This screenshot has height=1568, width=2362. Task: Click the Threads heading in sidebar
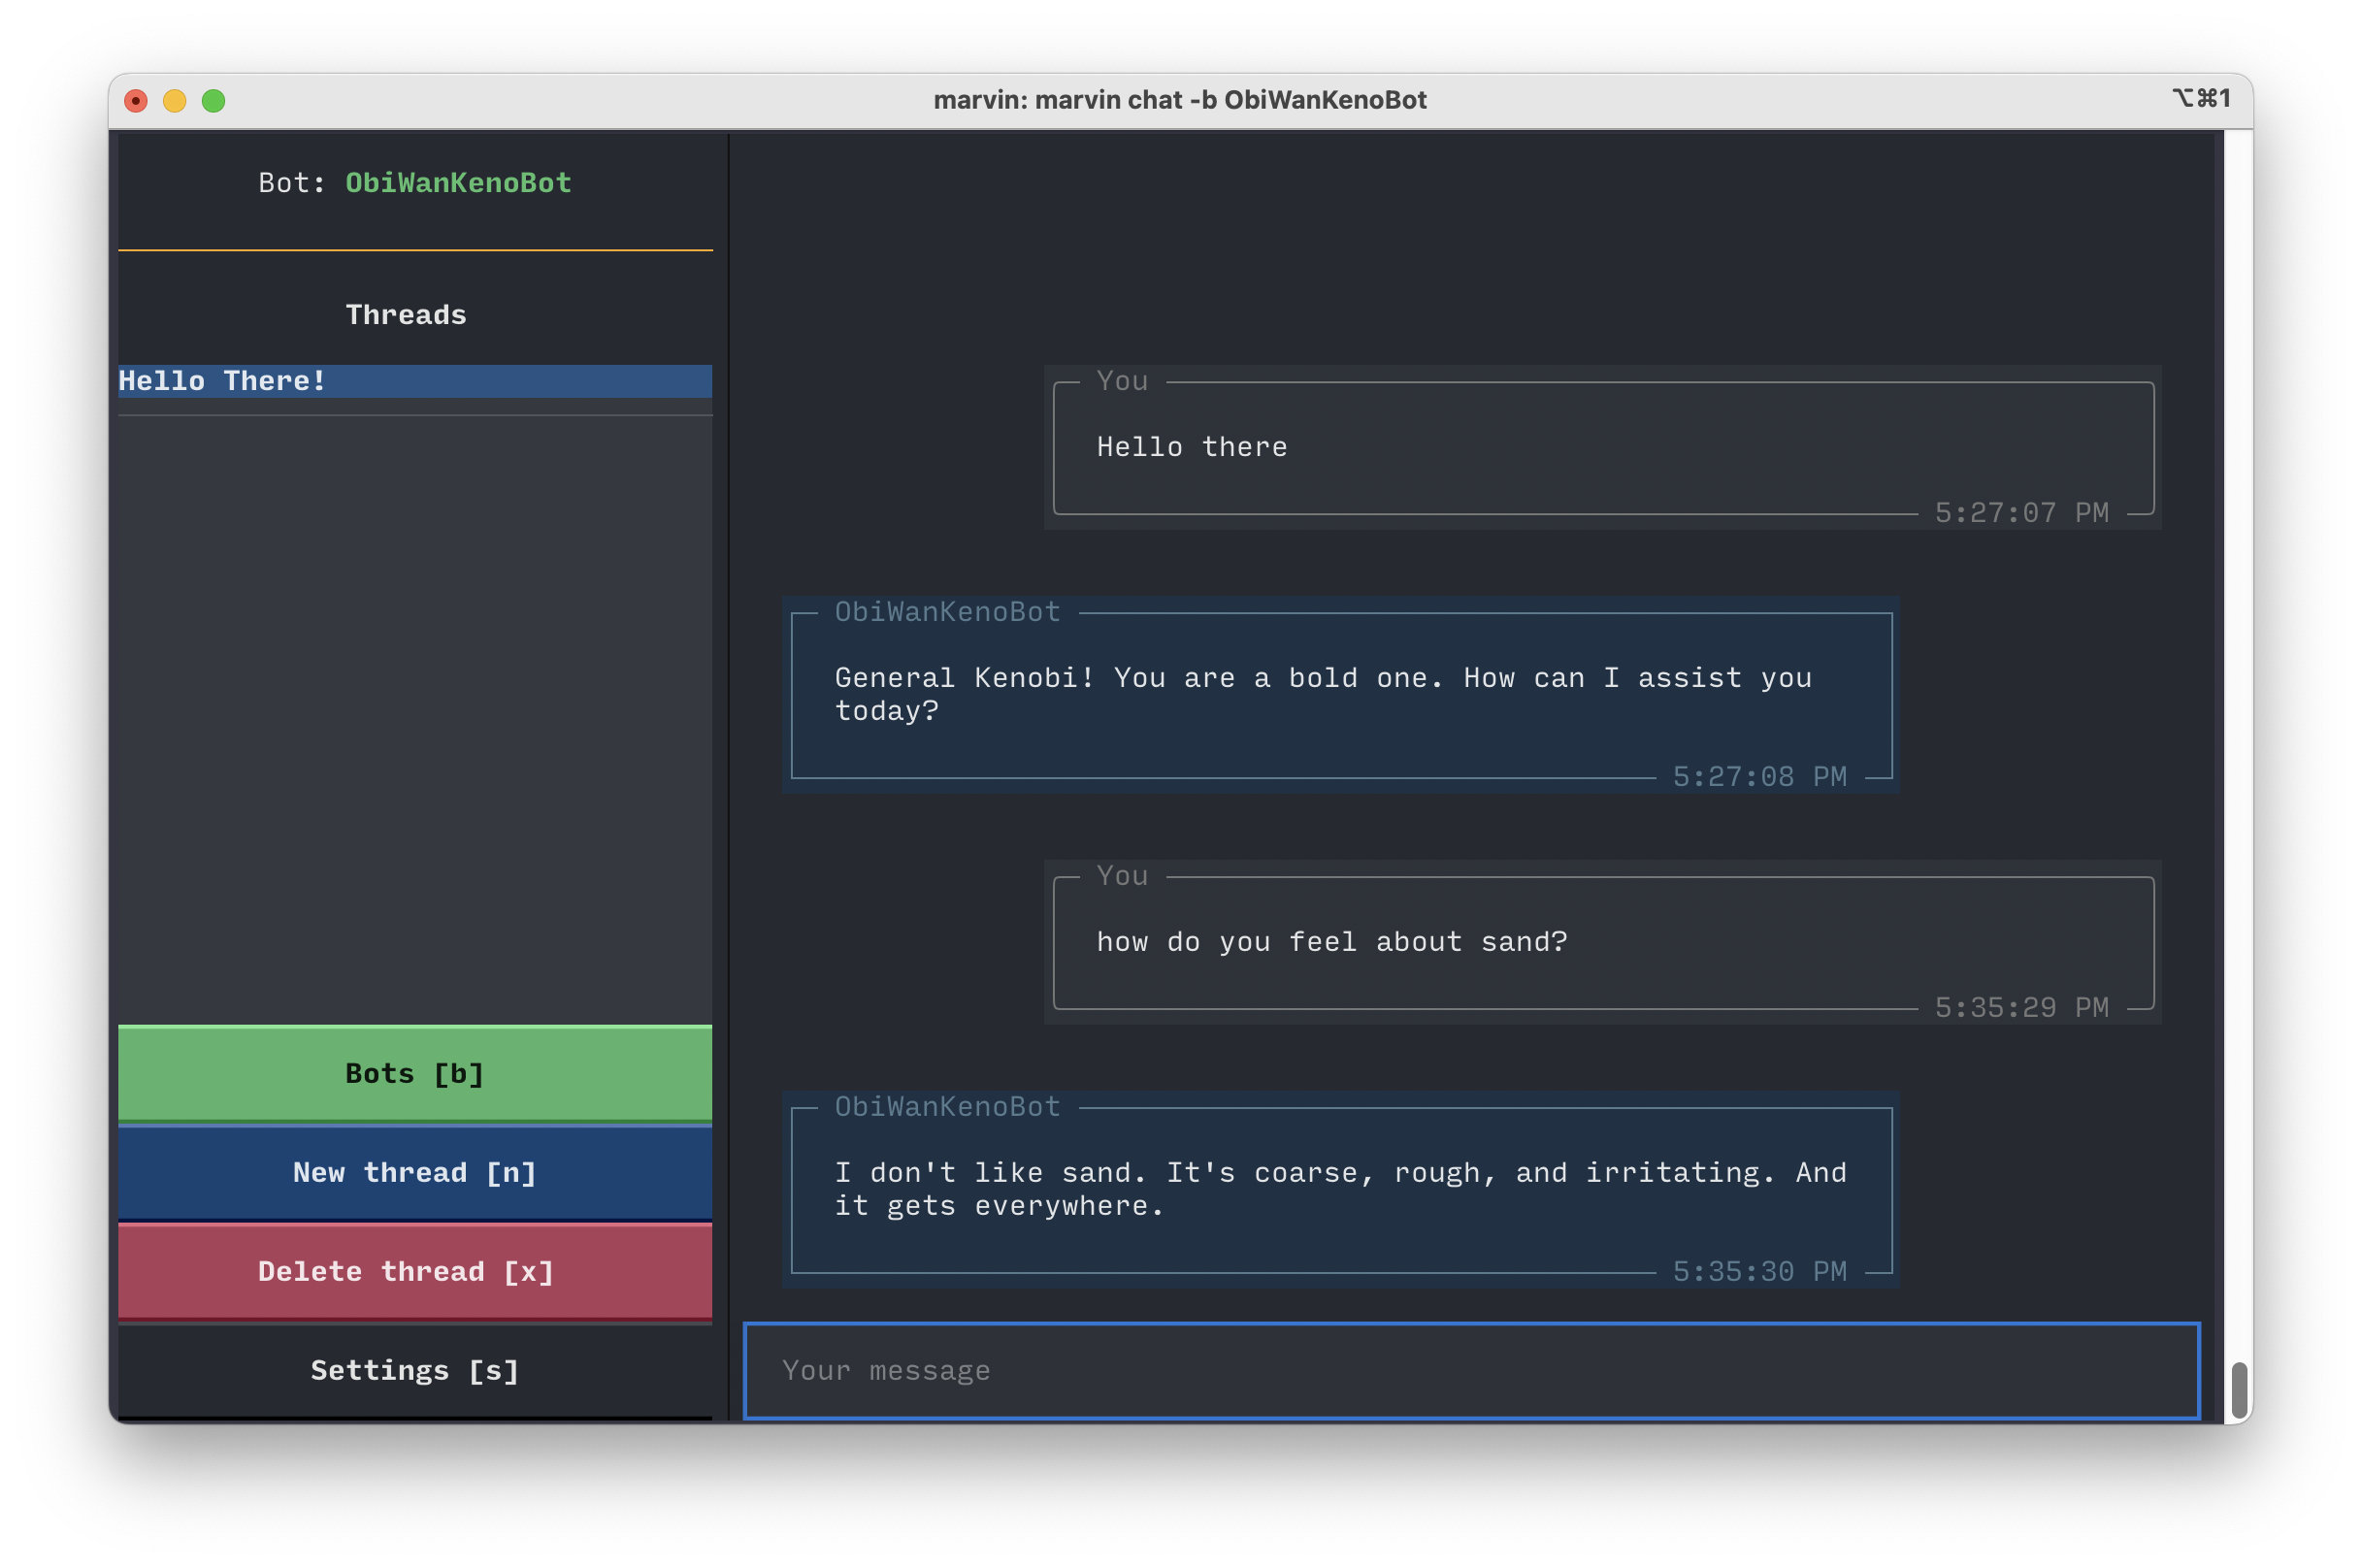406,315
